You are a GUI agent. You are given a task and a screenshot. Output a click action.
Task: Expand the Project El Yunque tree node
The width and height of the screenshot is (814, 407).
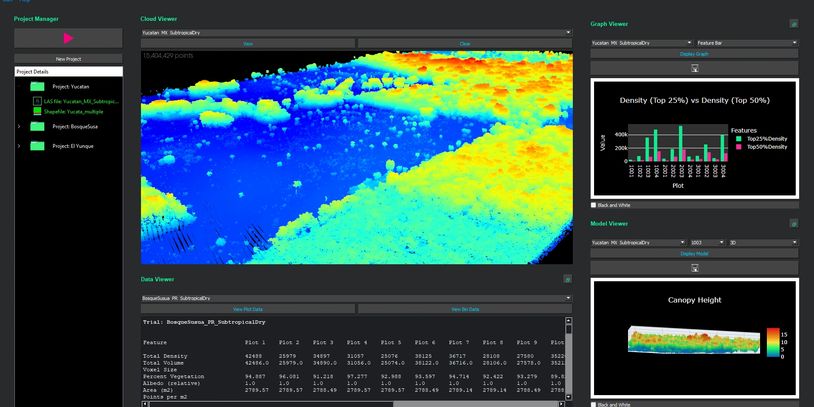(x=19, y=146)
